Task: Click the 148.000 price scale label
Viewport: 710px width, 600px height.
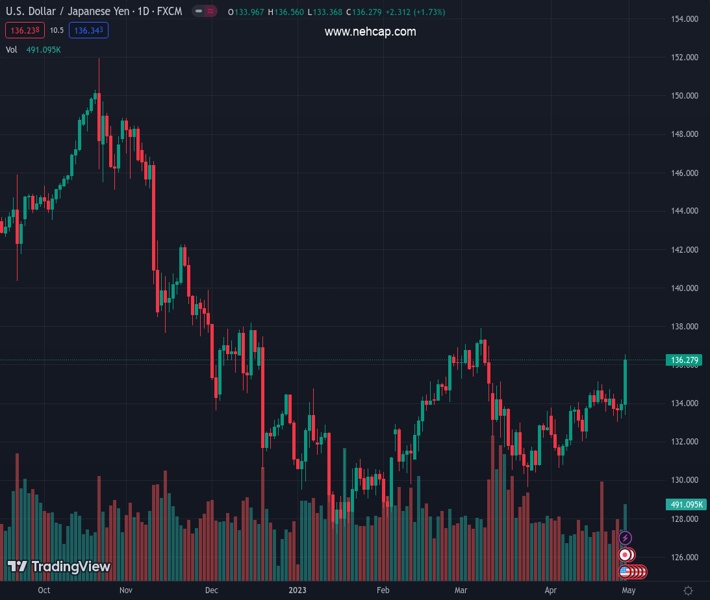Action: 685,134
